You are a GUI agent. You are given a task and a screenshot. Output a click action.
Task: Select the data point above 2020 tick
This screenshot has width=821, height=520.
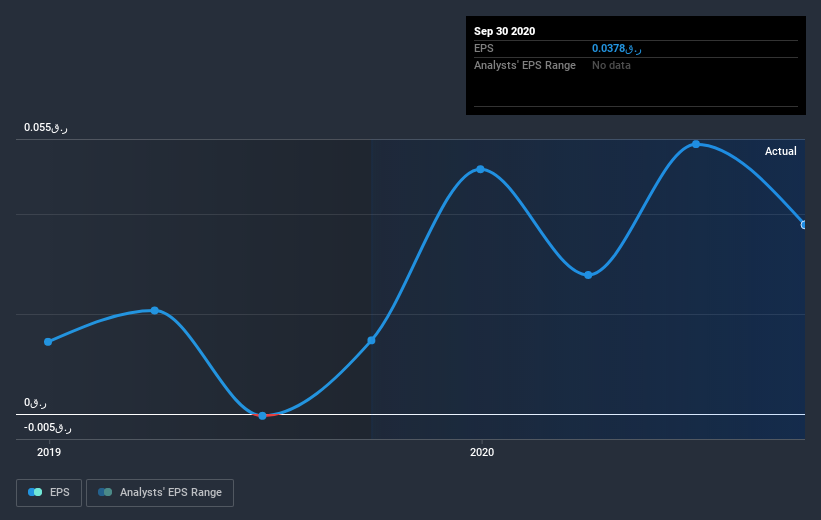click(480, 169)
